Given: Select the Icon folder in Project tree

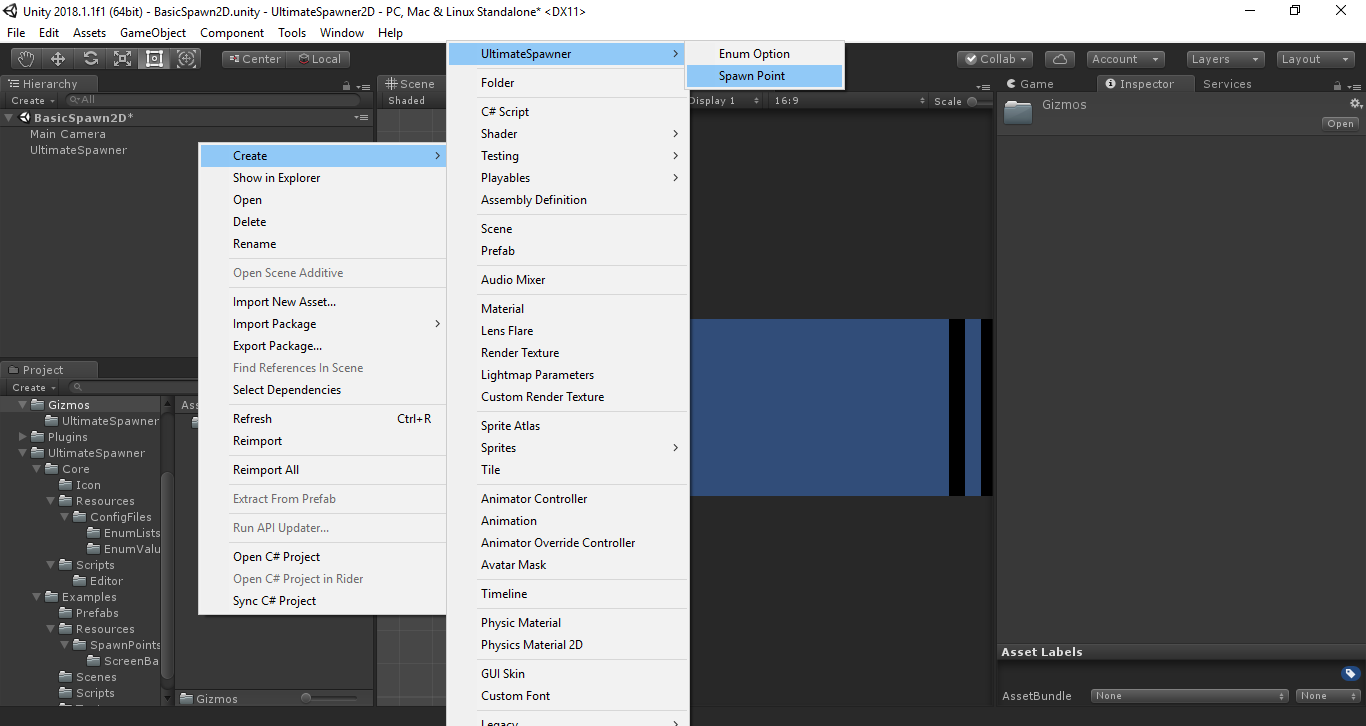Looking at the screenshot, I should (x=81, y=485).
